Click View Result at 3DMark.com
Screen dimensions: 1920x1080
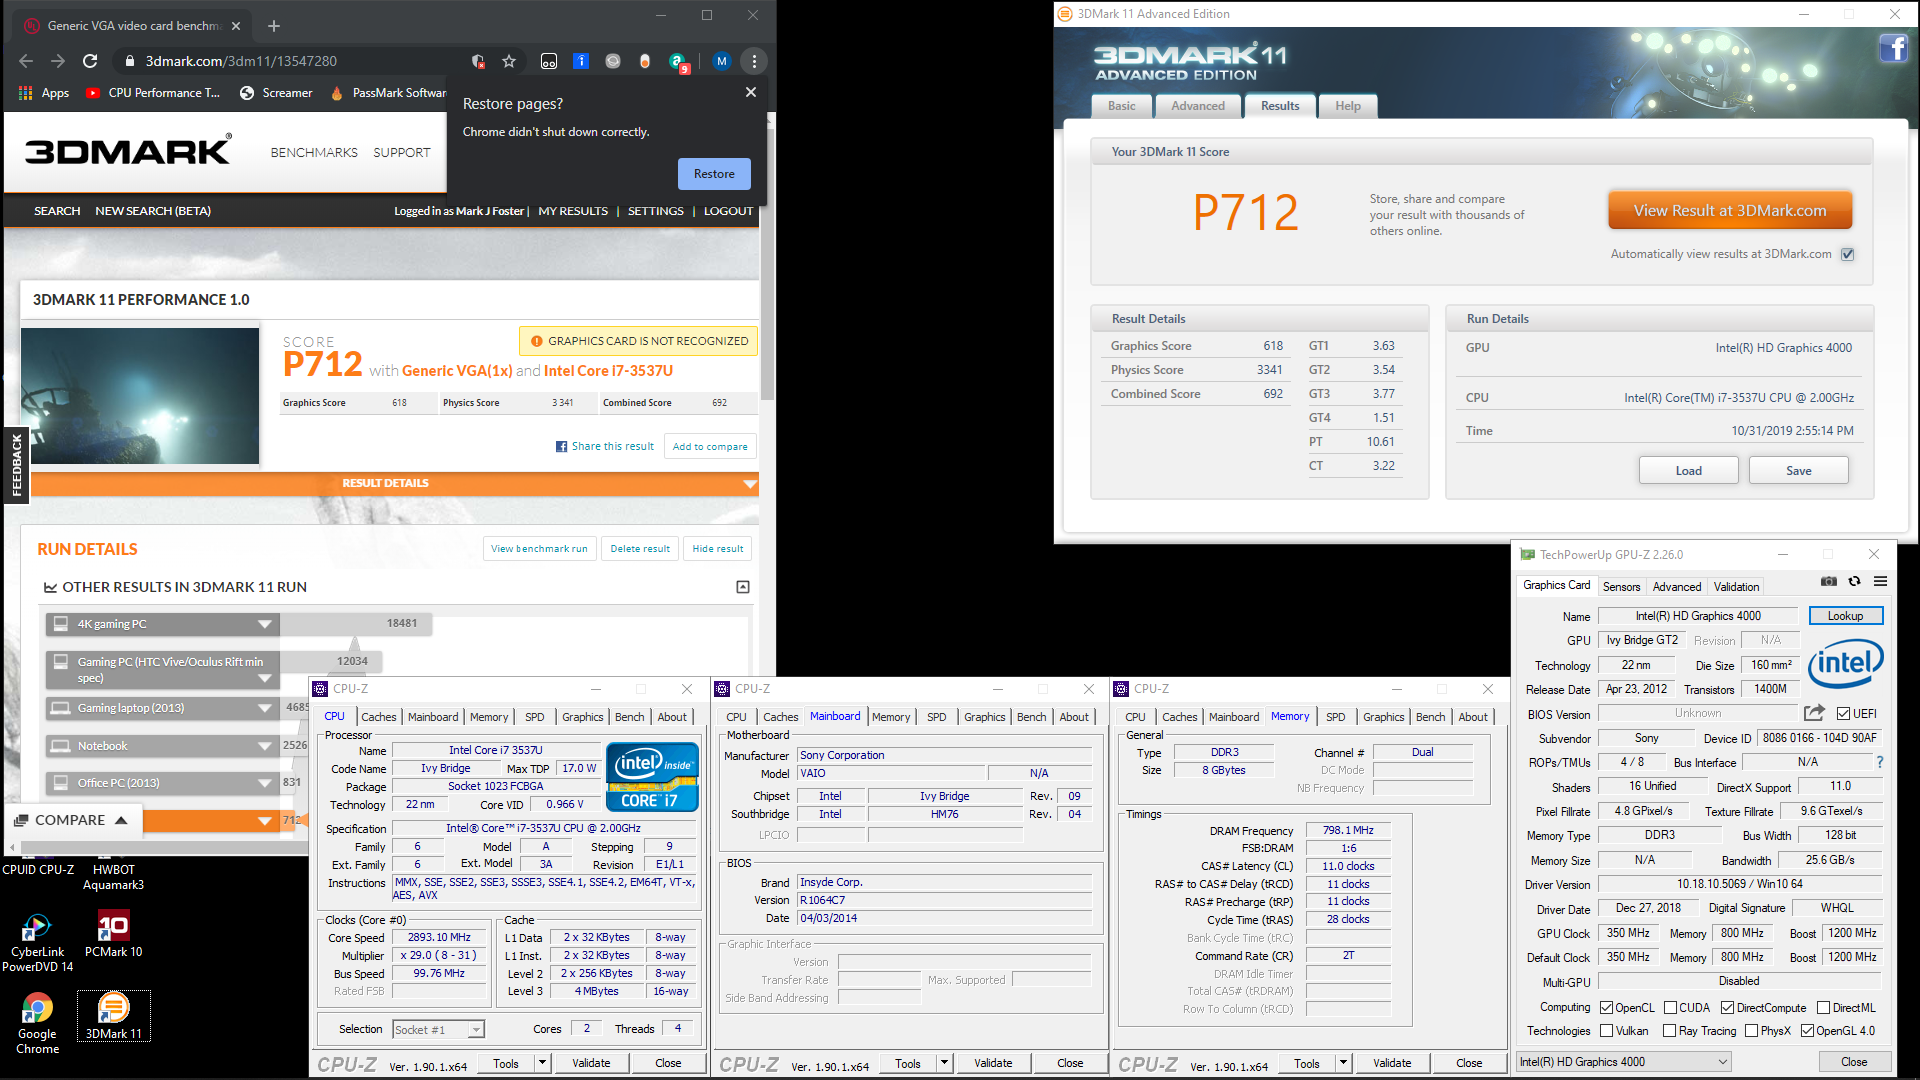pos(1730,211)
